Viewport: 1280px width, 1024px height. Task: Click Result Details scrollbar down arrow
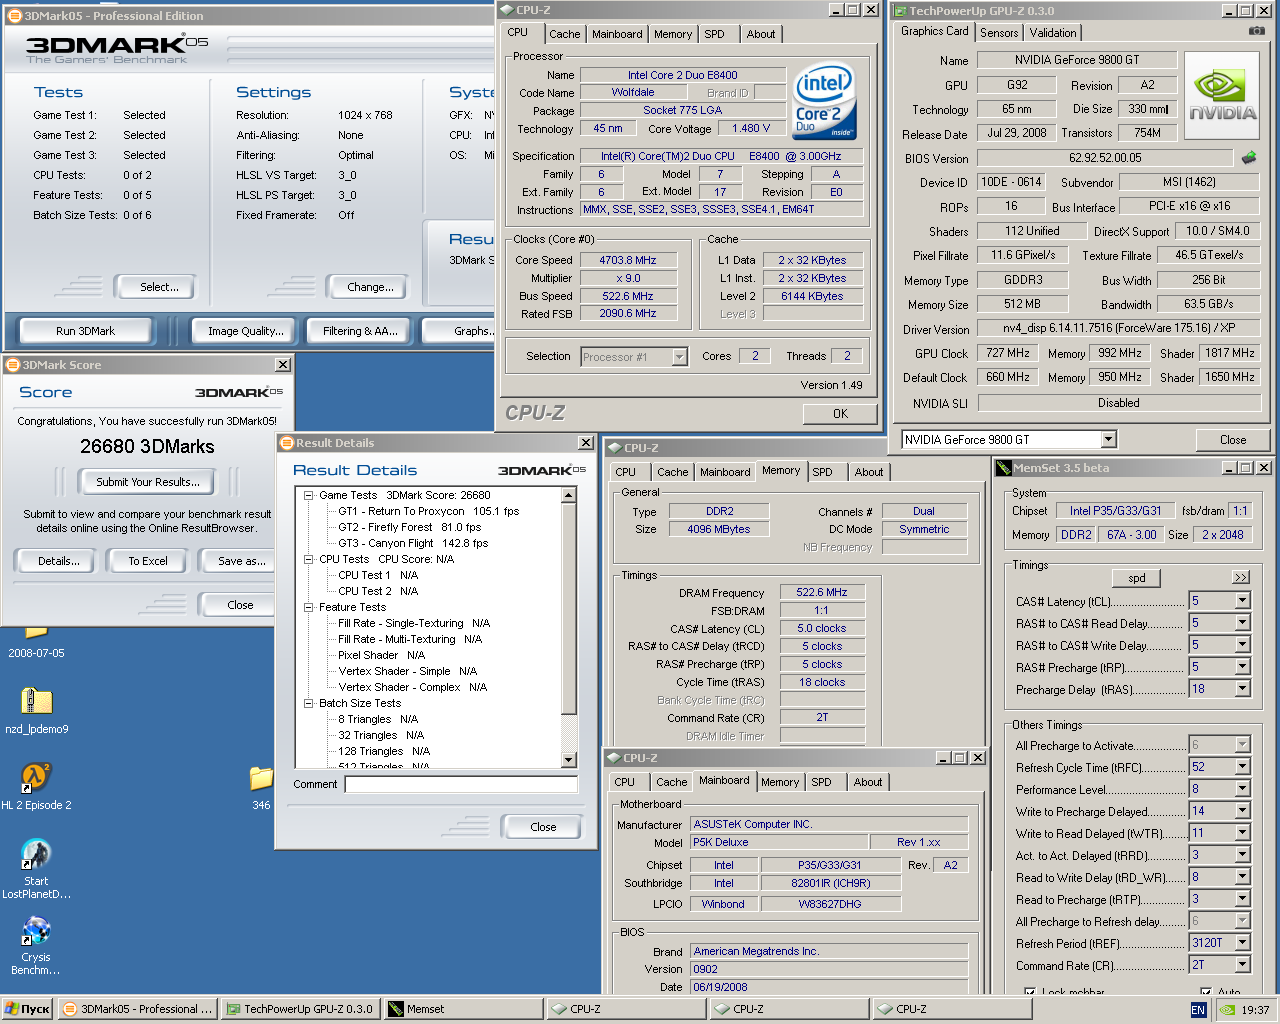click(x=569, y=760)
